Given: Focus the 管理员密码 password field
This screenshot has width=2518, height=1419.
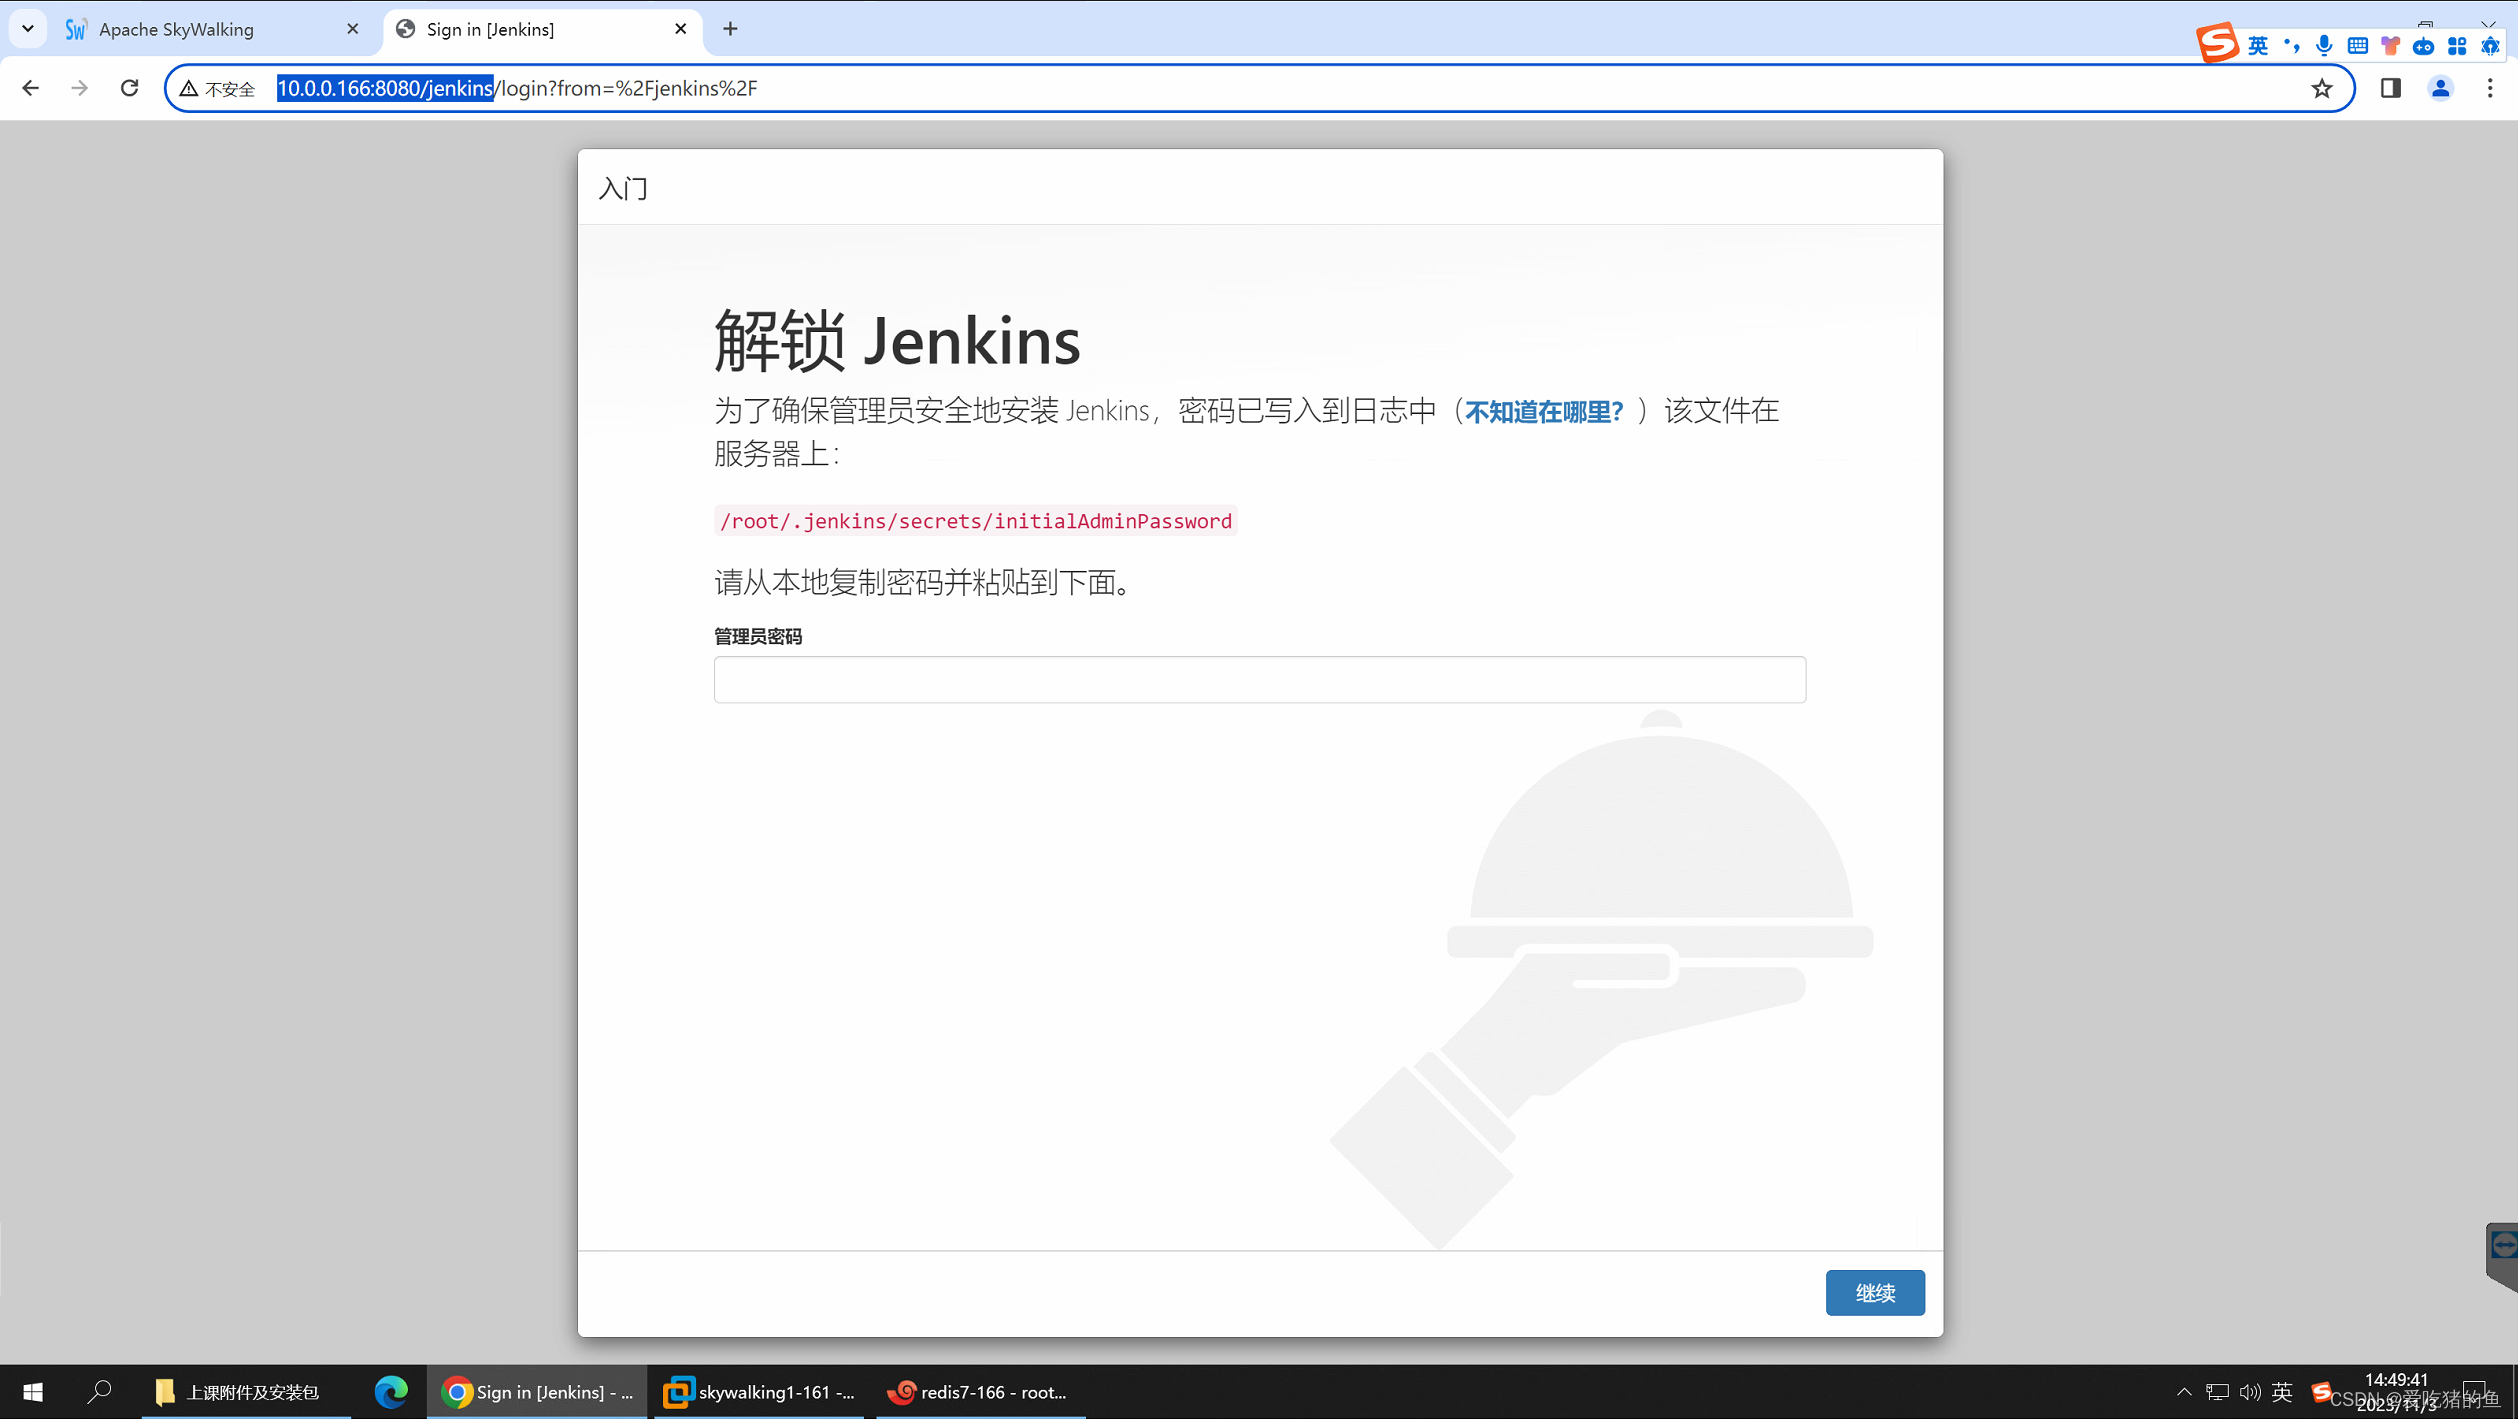Looking at the screenshot, I should (x=1259, y=680).
